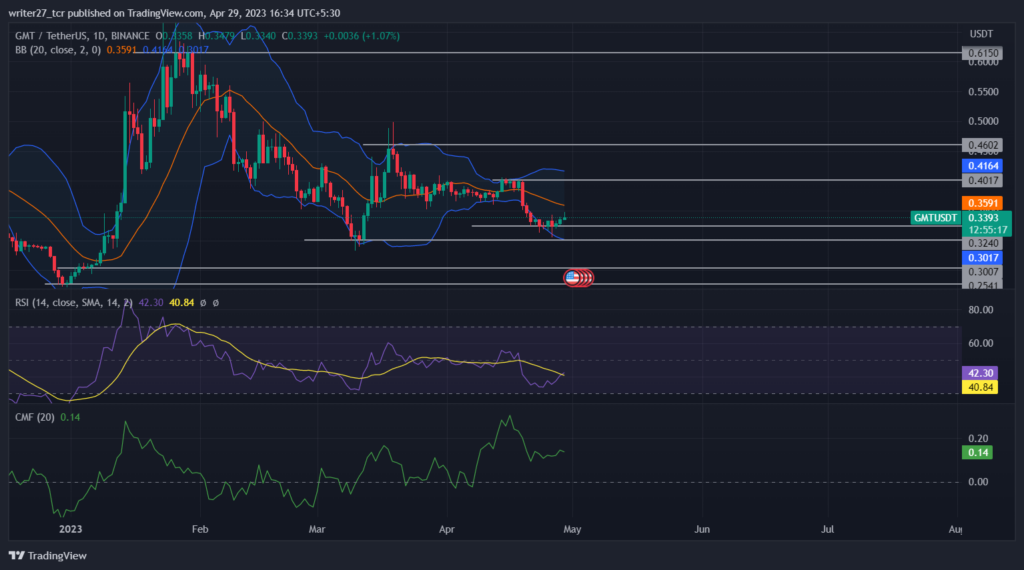Click the yellow RSI SMA 40.84 label
This screenshot has width=1024, height=570.
tap(980, 387)
